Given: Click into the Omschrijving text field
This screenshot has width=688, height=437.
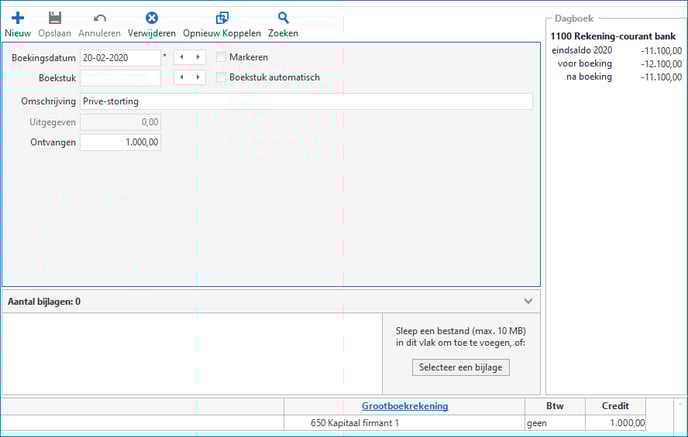Looking at the screenshot, I should pos(306,101).
